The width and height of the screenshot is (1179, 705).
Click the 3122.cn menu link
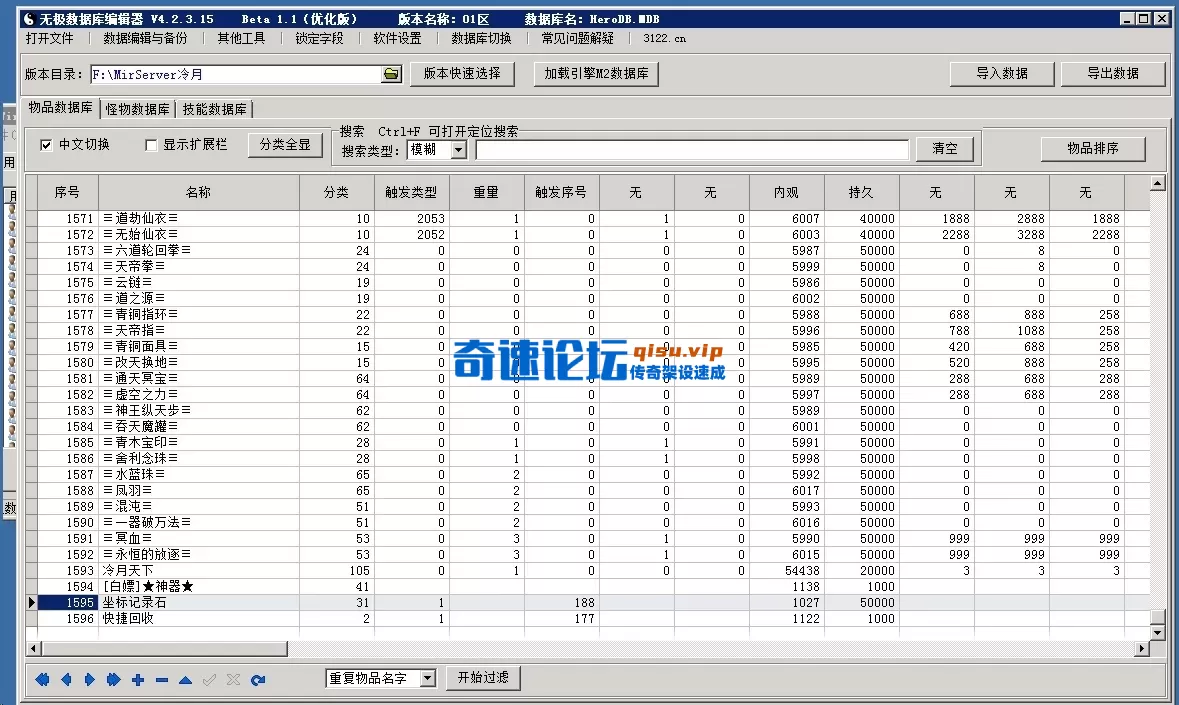[665, 38]
